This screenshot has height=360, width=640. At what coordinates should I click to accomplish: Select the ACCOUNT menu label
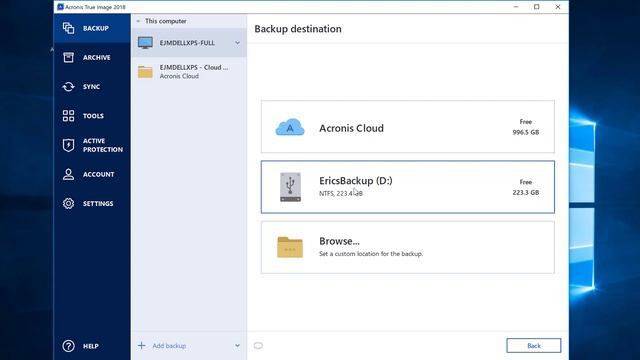pyautogui.click(x=99, y=174)
